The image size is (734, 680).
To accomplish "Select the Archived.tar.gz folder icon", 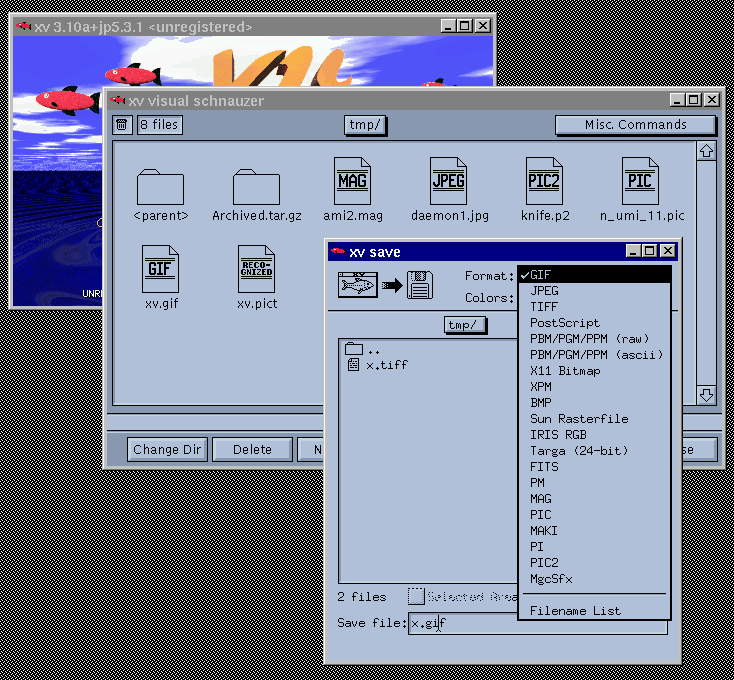I will click(x=257, y=187).
